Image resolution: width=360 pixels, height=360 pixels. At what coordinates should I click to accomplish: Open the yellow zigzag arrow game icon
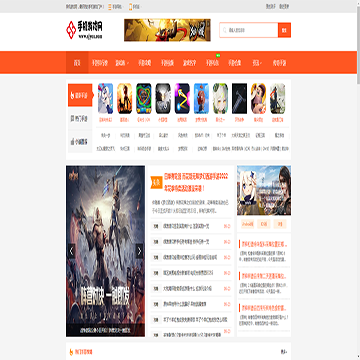pyautogui.click(x=182, y=99)
